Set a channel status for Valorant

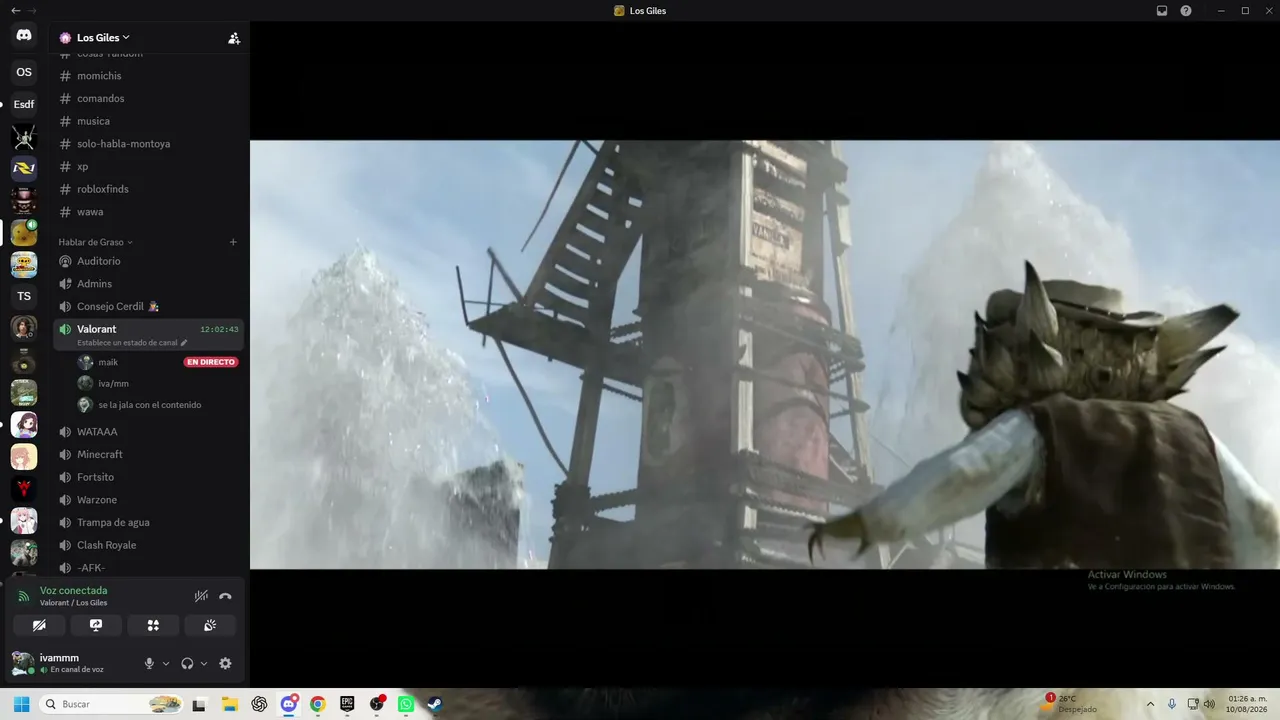tap(132, 343)
